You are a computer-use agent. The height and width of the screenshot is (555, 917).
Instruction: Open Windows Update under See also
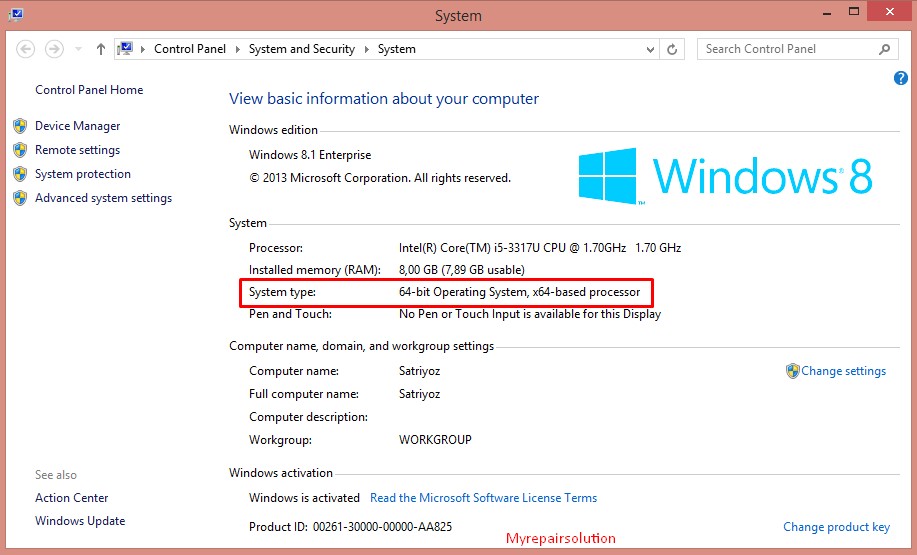click(x=80, y=520)
